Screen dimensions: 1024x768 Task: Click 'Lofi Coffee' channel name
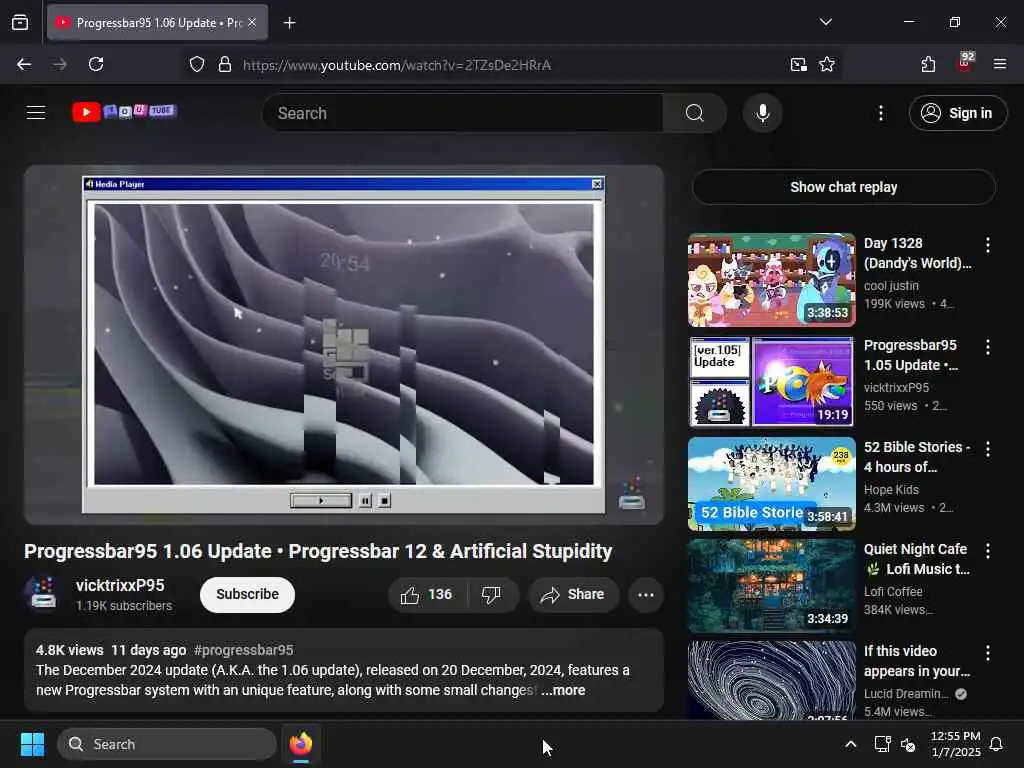[893, 591]
